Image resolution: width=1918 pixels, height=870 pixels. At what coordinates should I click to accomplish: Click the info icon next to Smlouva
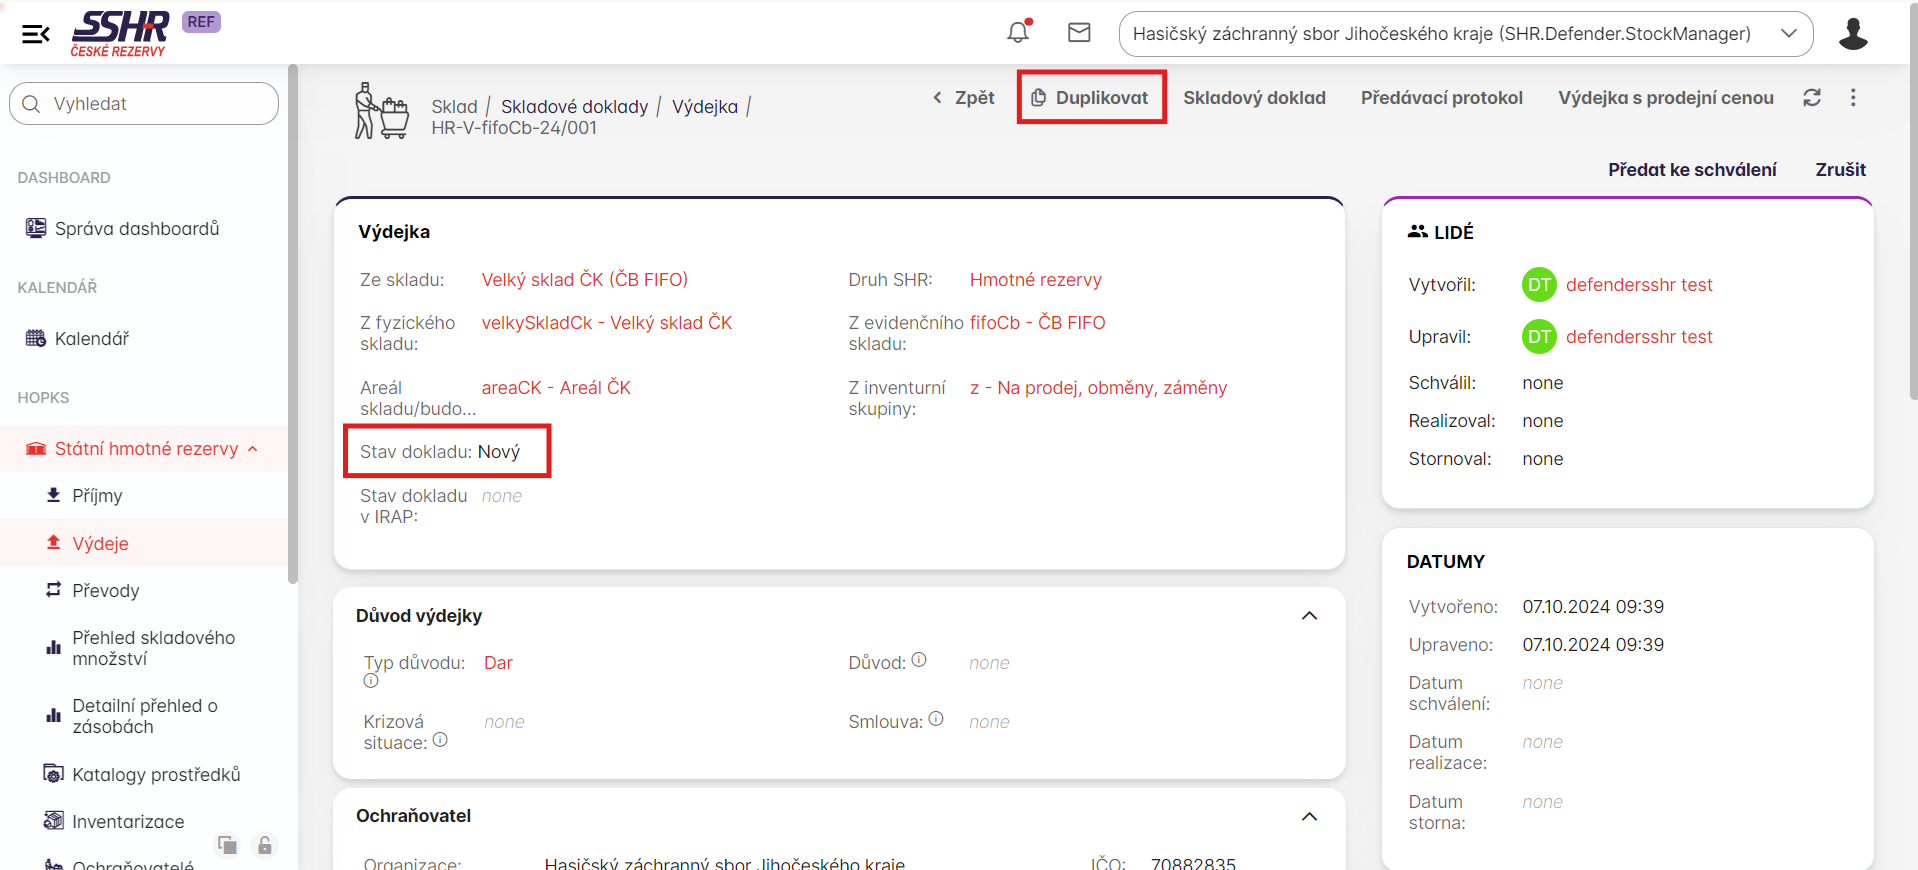click(936, 719)
